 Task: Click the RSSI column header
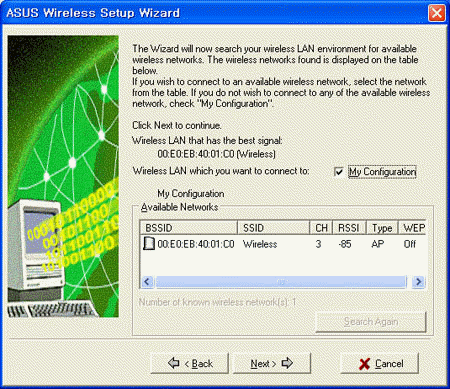click(x=349, y=228)
